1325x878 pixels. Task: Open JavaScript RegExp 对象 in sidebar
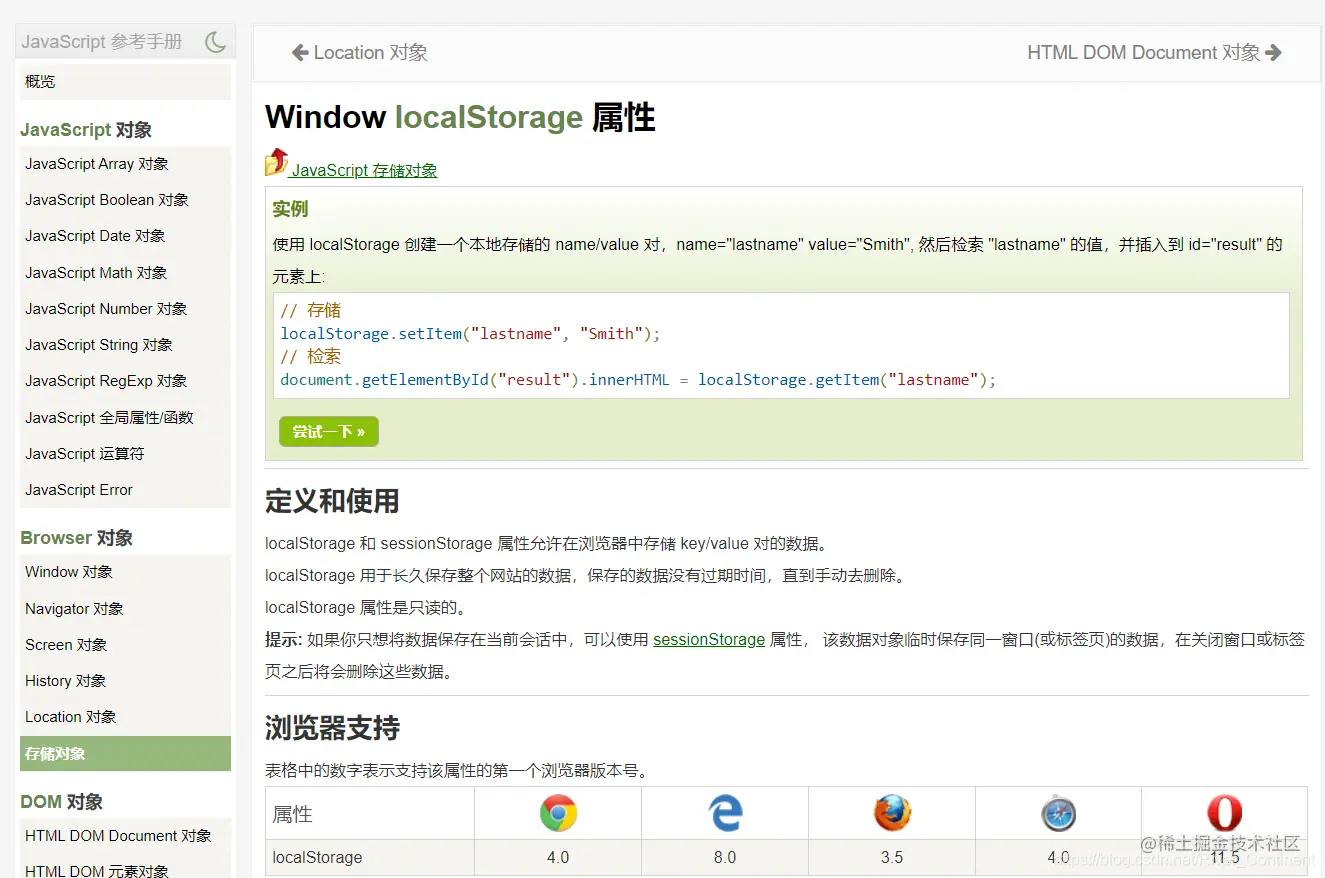coord(125,381)
